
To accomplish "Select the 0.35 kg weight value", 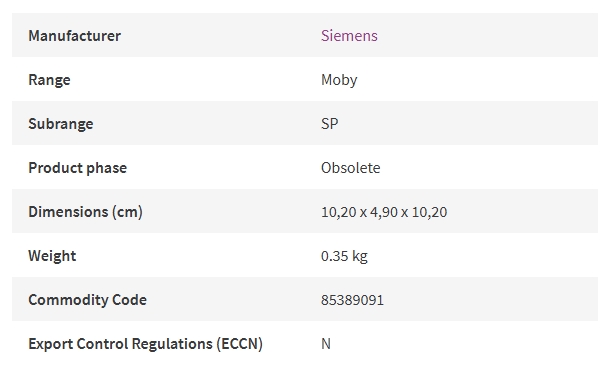I will pos(344,256).
